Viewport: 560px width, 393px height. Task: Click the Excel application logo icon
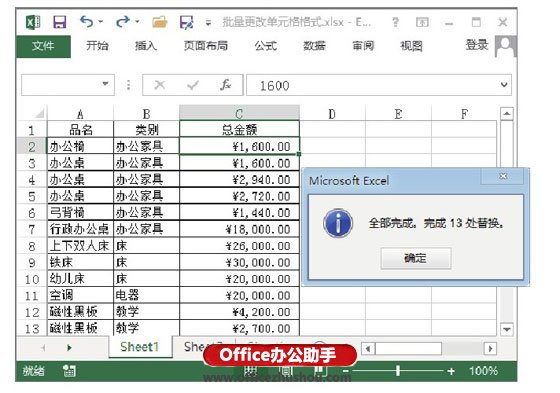33,23
